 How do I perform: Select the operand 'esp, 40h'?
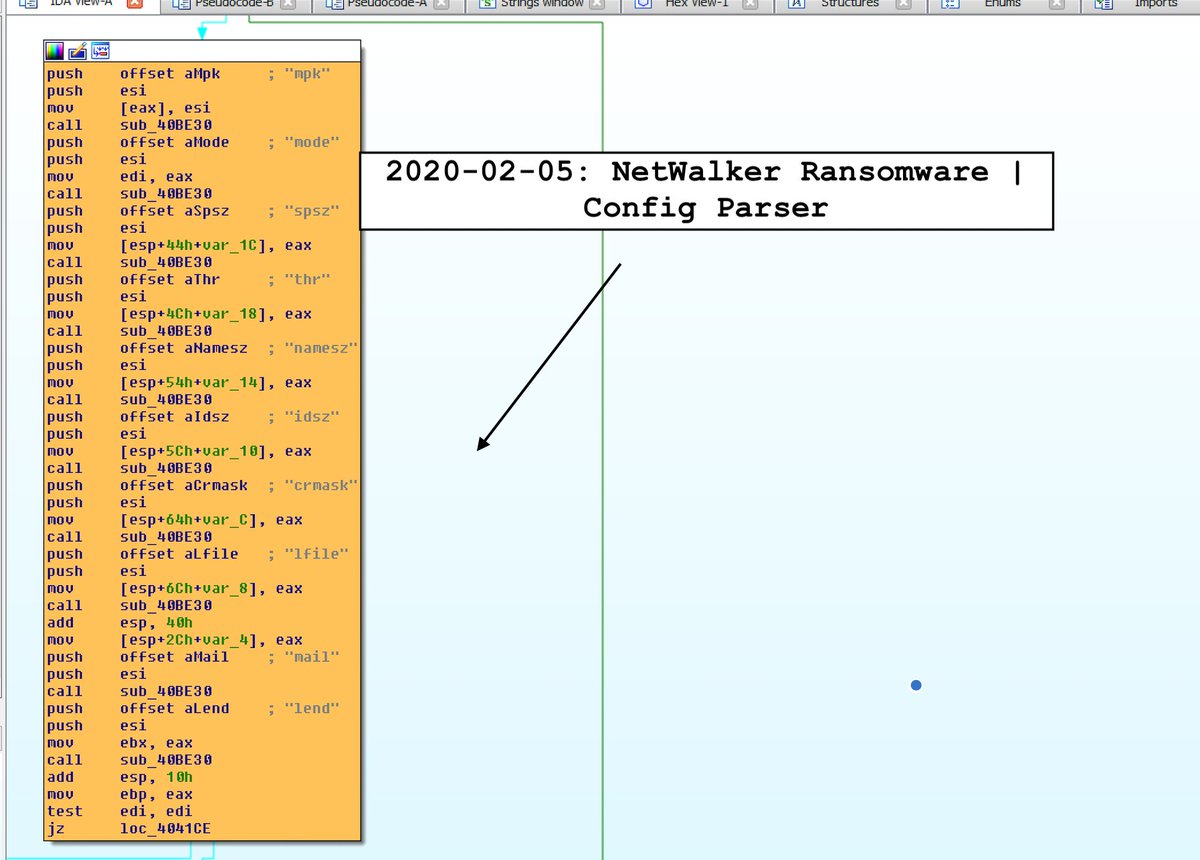[156, 623]
